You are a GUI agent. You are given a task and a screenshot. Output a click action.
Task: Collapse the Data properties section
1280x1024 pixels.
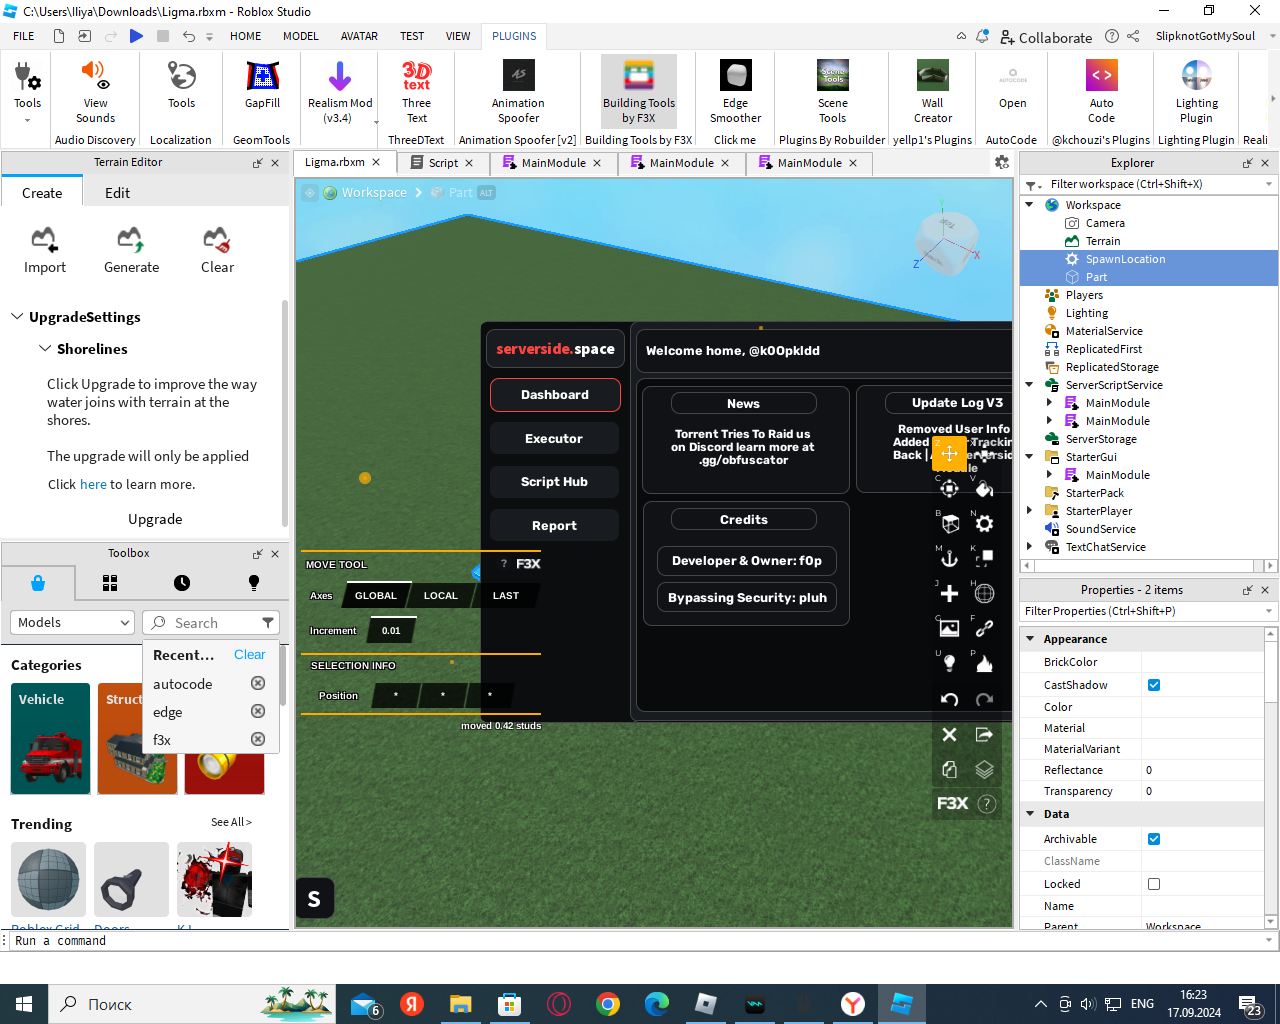1030,814
